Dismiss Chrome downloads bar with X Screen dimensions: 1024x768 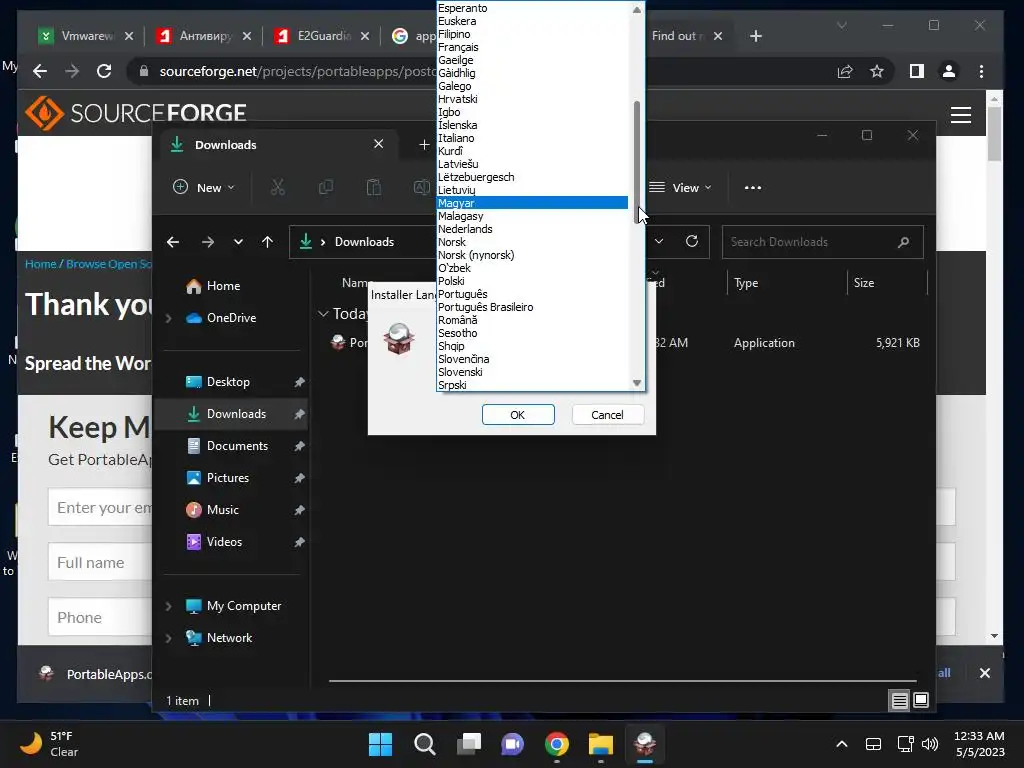984,673
